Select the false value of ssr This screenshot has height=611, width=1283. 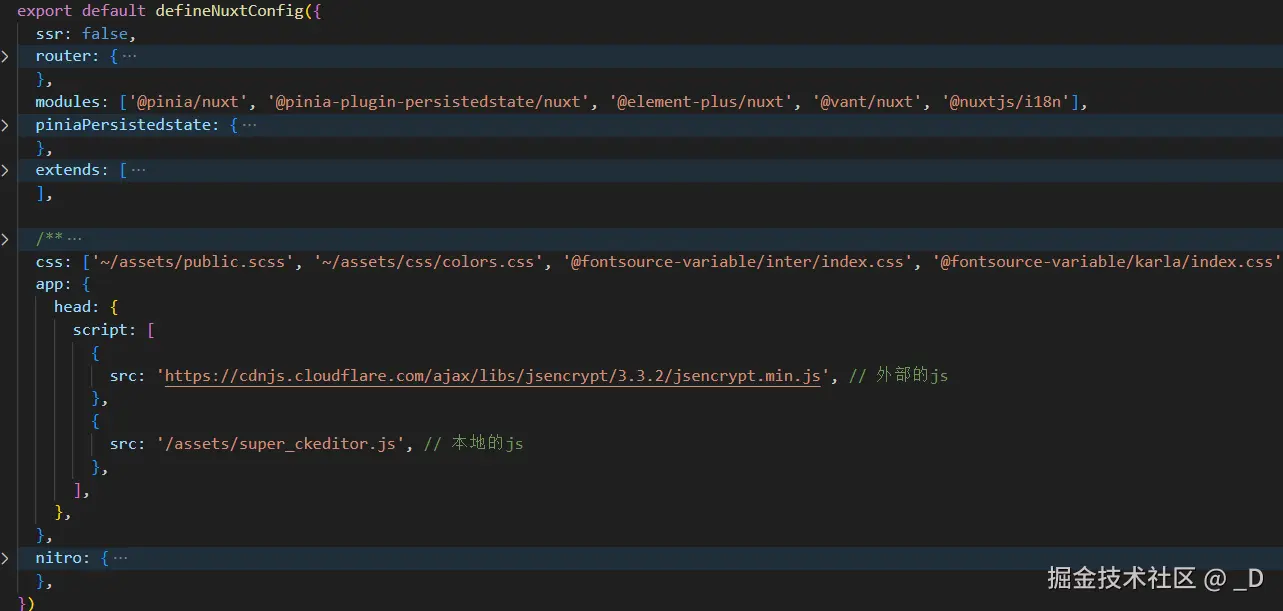(105, 33)
